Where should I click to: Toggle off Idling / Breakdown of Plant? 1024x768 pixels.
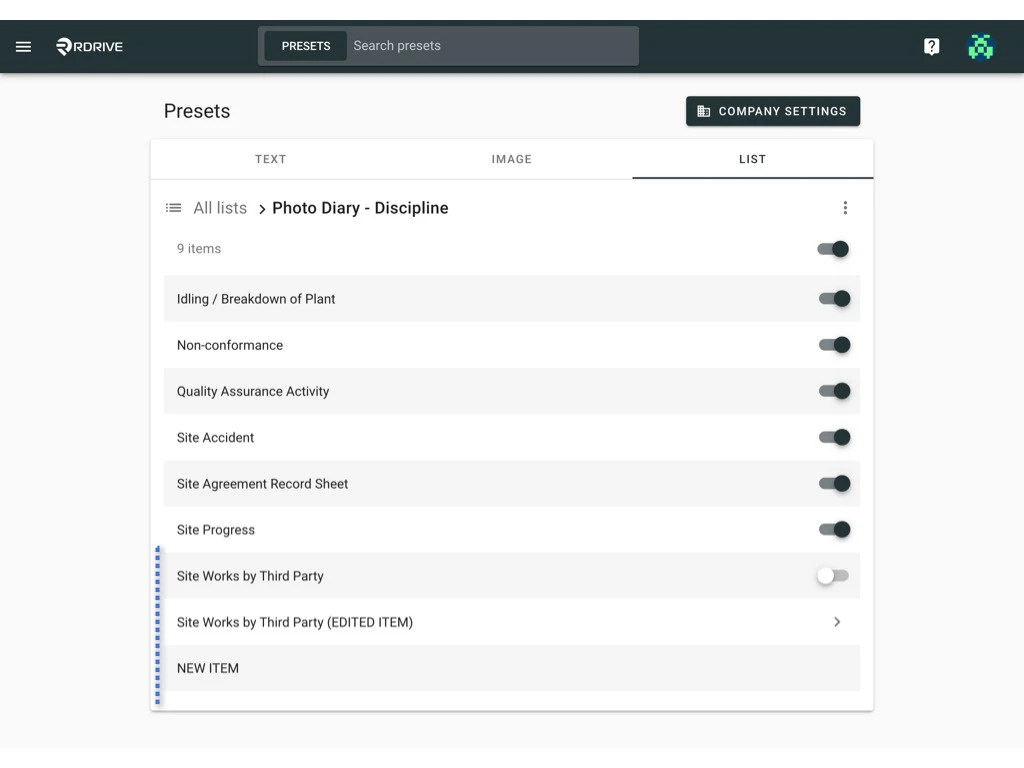tap(832, 299)
